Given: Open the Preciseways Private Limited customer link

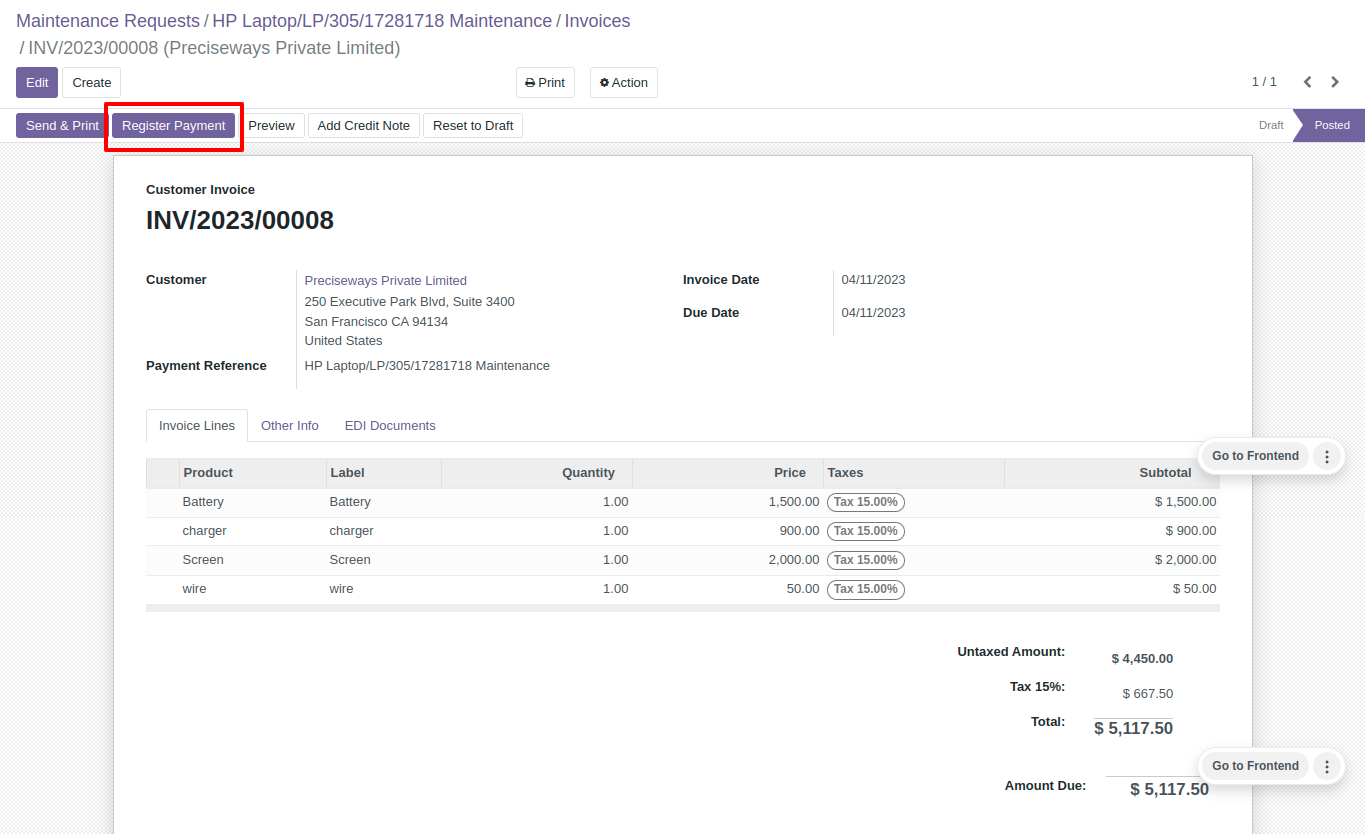Looking at the screenshot, I should [386, 281].
